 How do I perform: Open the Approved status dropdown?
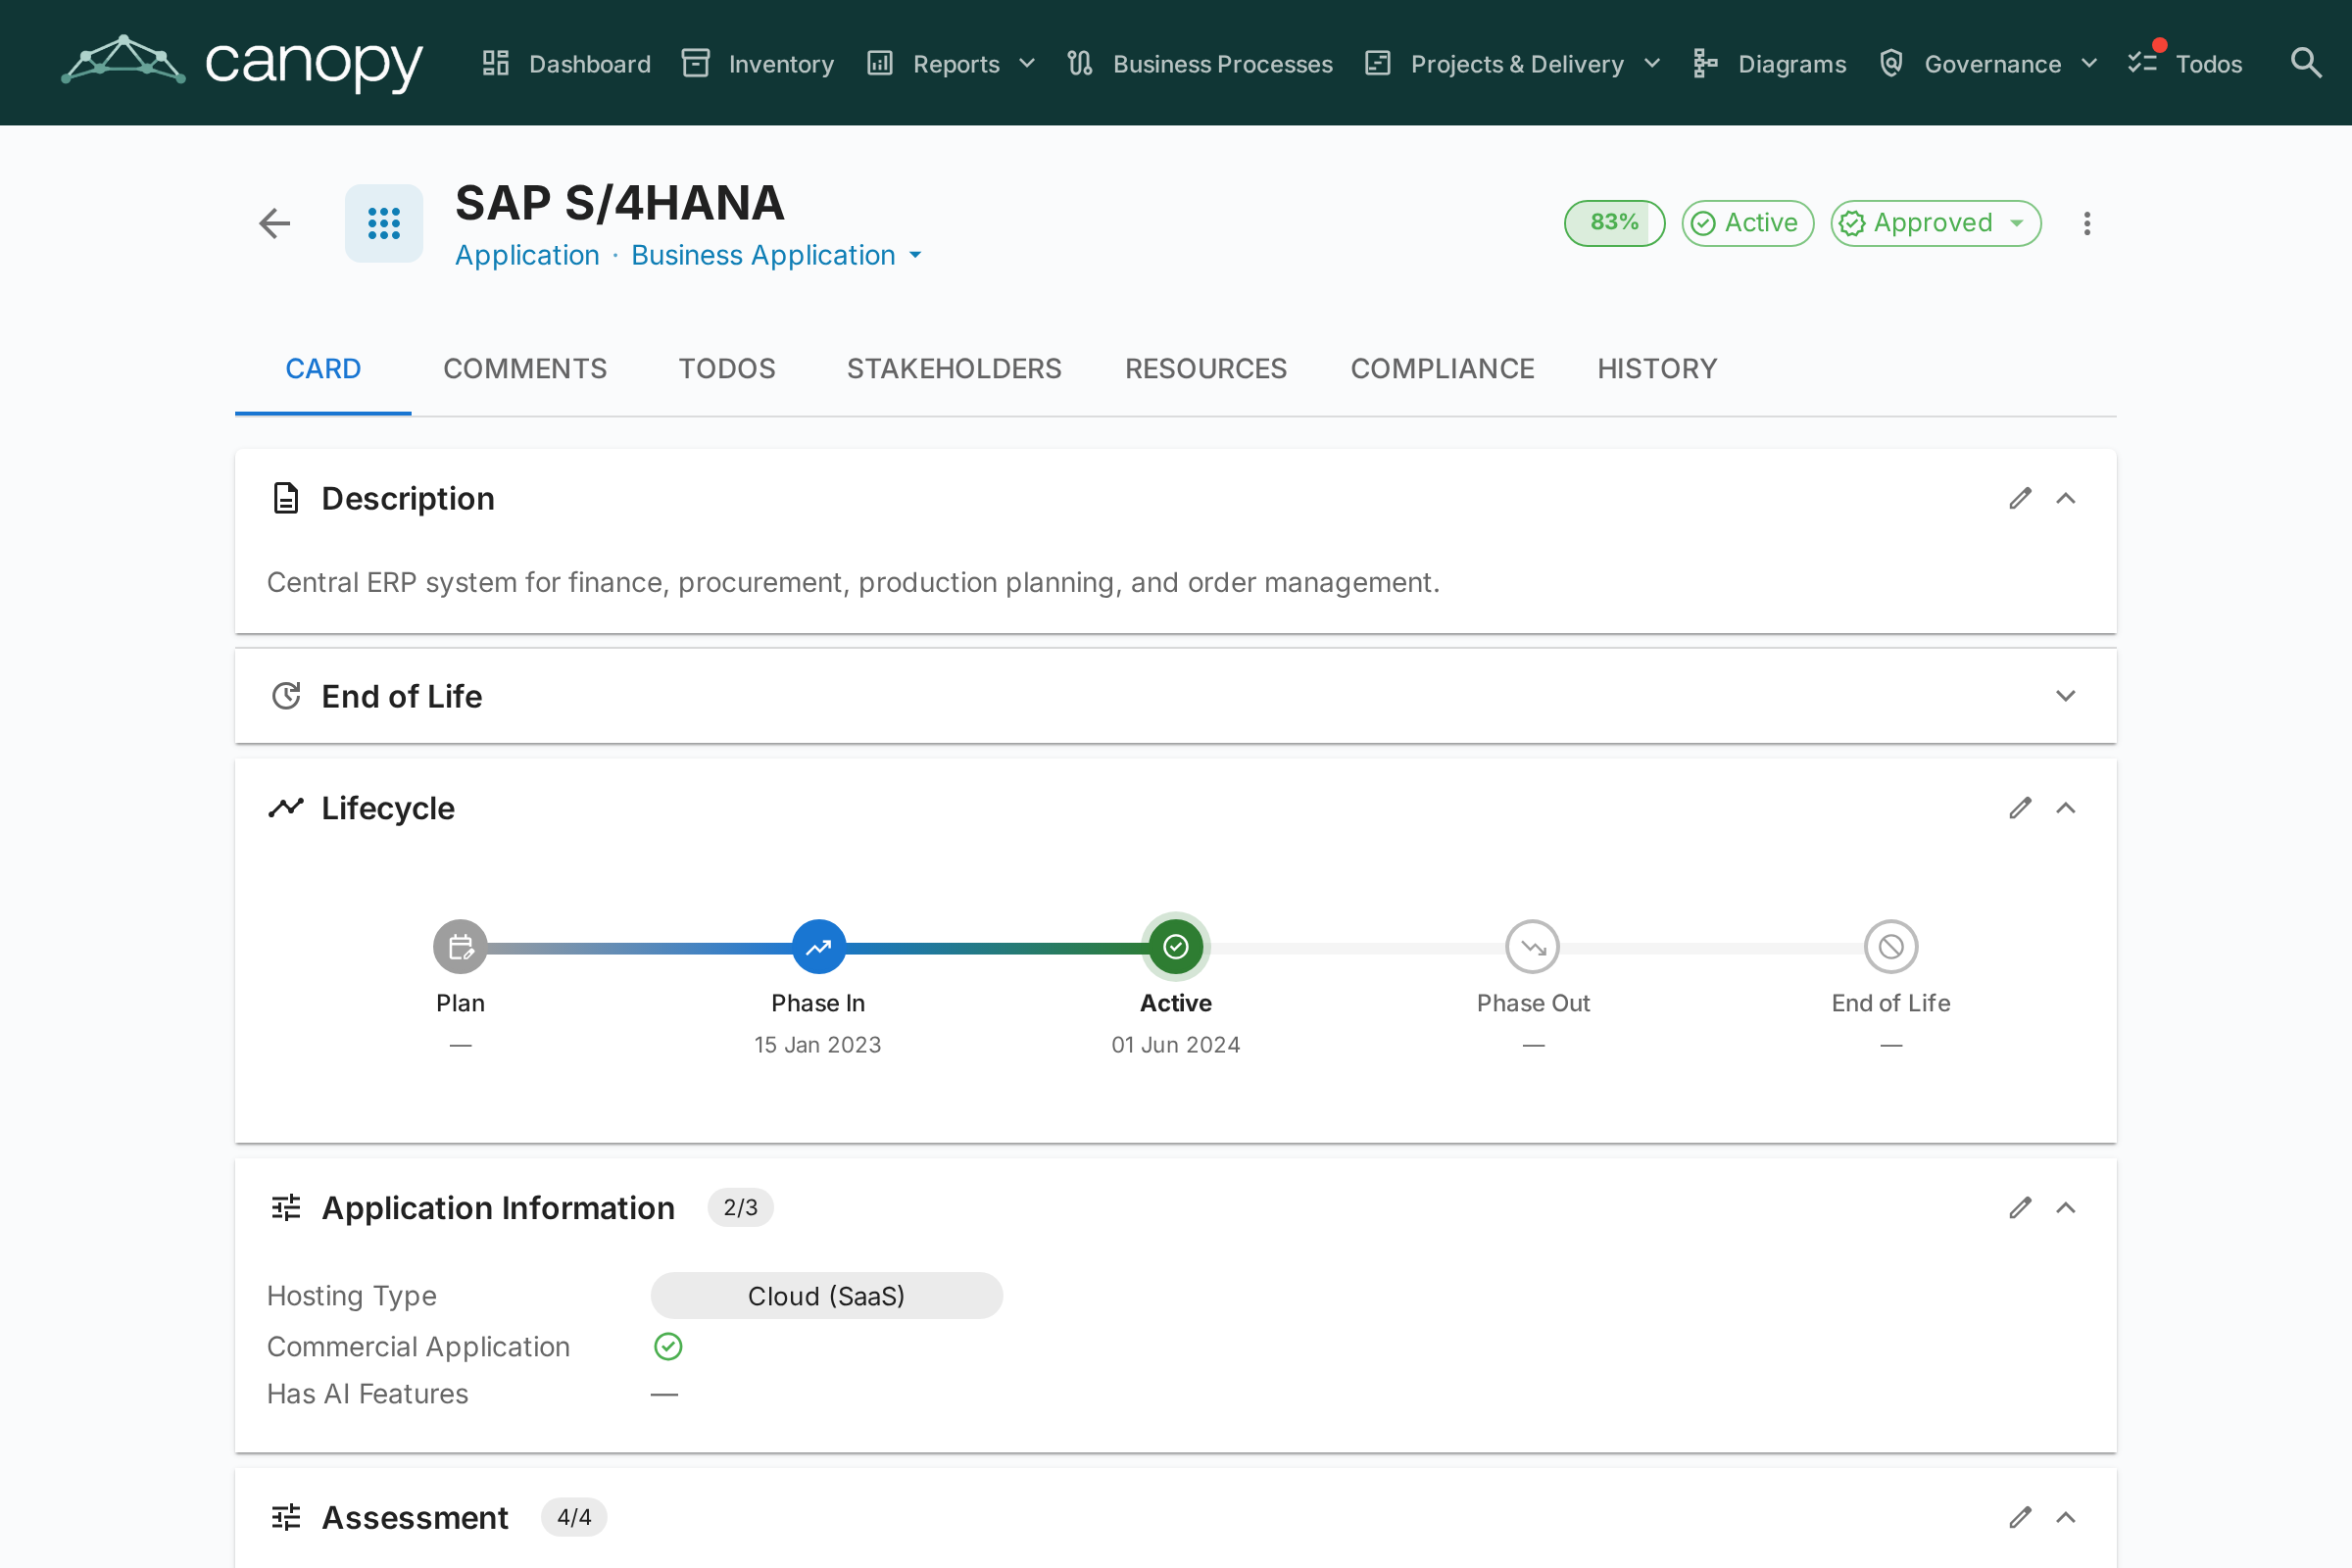(x=1935, y=223)
